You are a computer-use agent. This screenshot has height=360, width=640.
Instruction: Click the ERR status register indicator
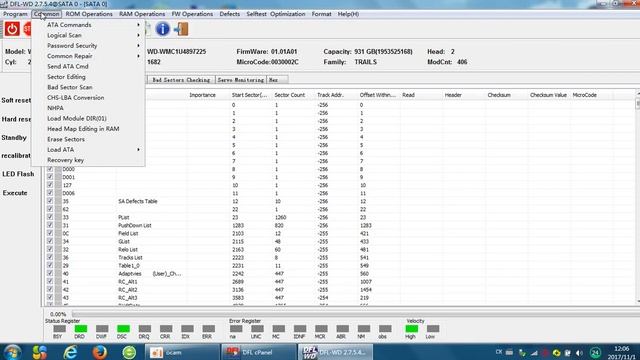(208, 329)
